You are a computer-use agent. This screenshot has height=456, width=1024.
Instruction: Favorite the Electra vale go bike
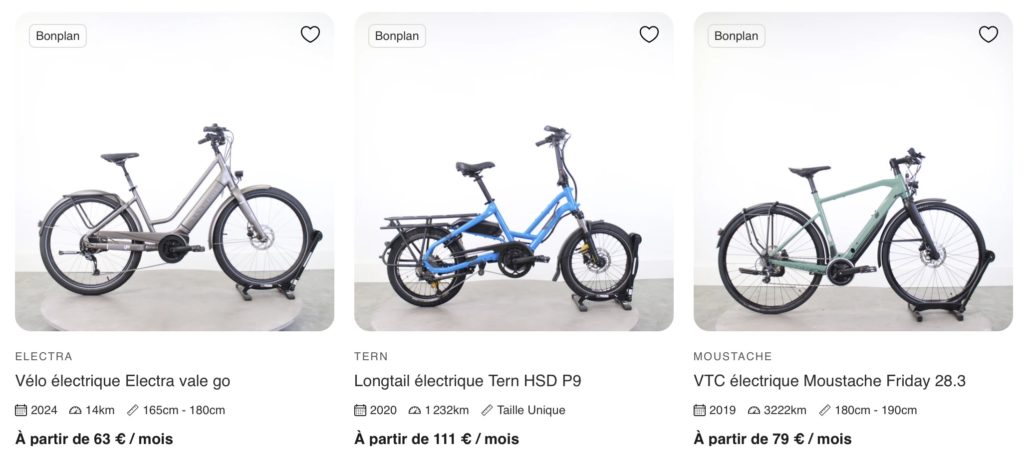[310, 35]
